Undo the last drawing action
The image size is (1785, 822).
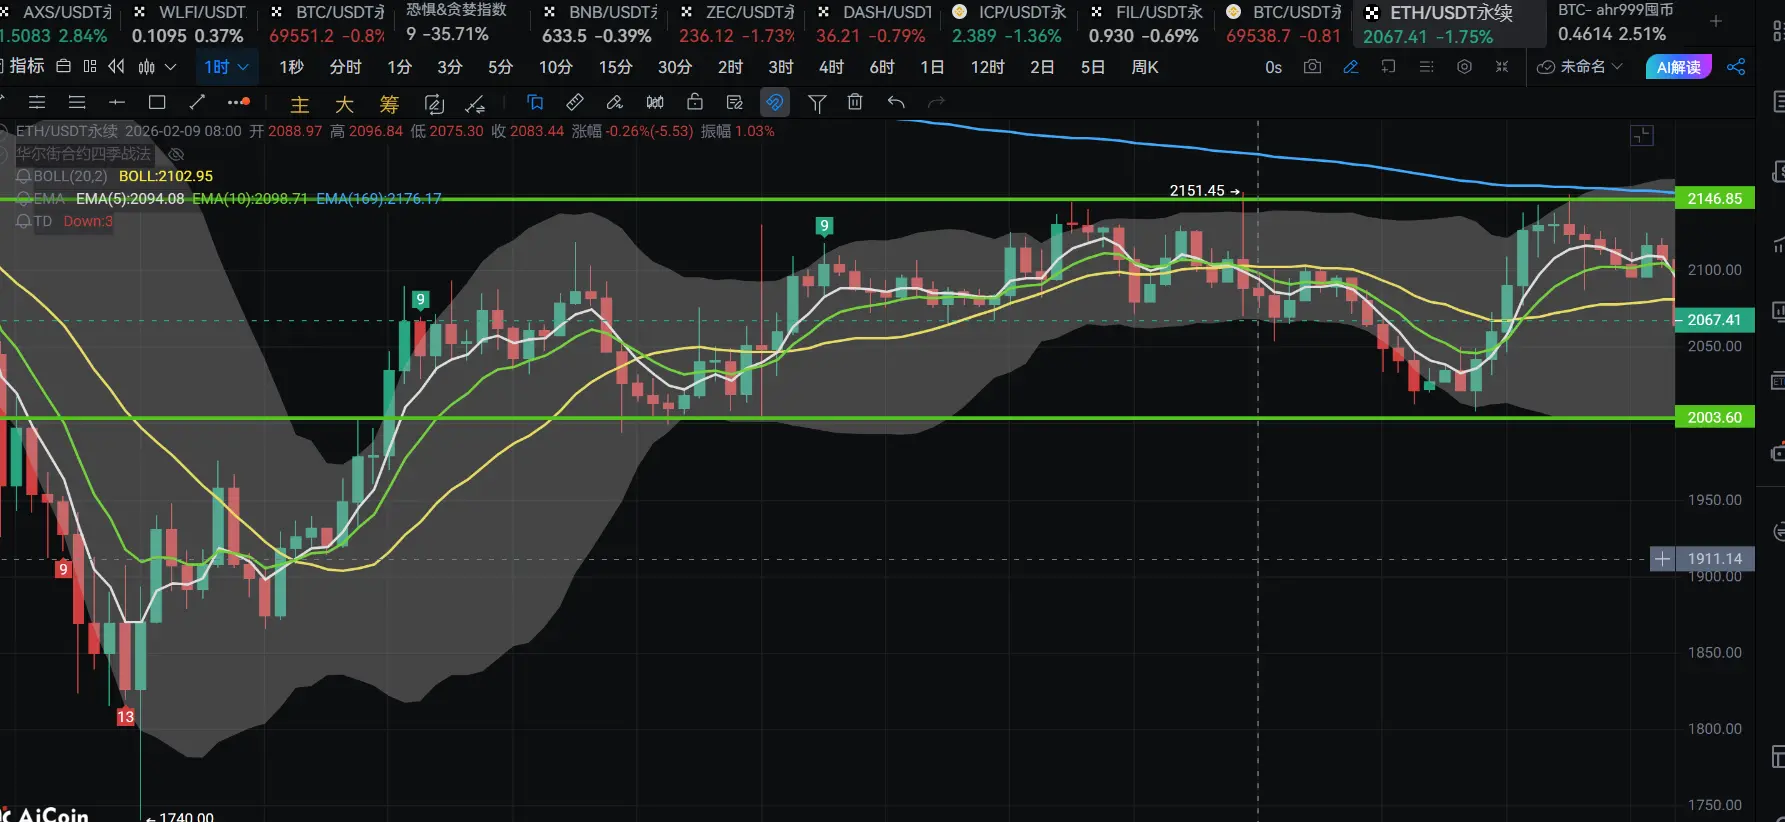[x=896, y=102]
